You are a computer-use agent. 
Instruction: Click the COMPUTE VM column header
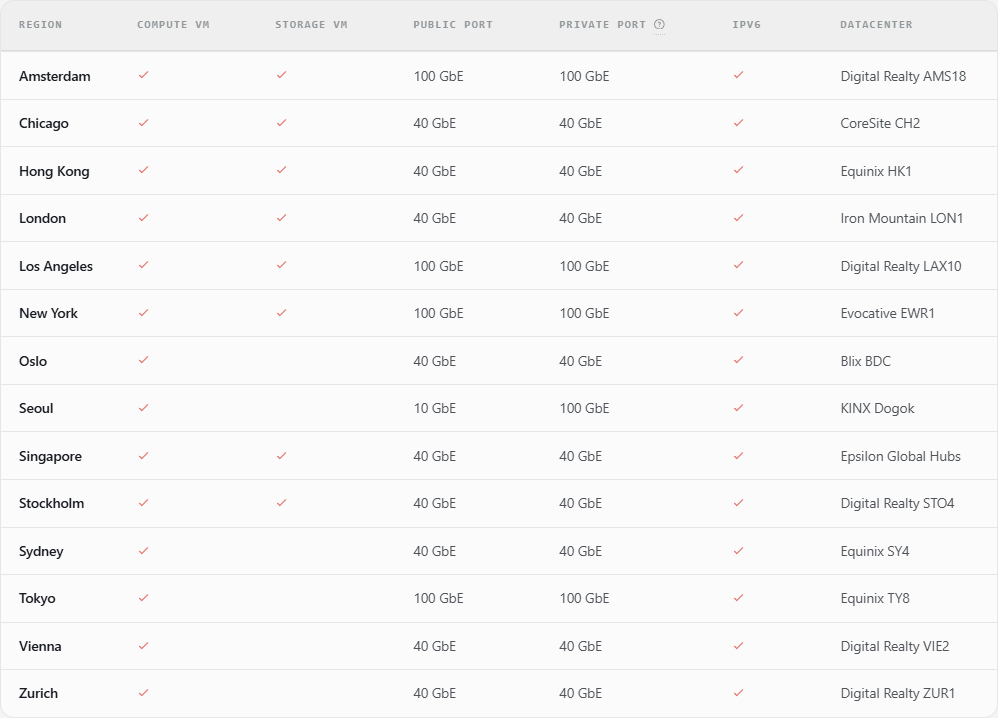[x=173, y=25]
